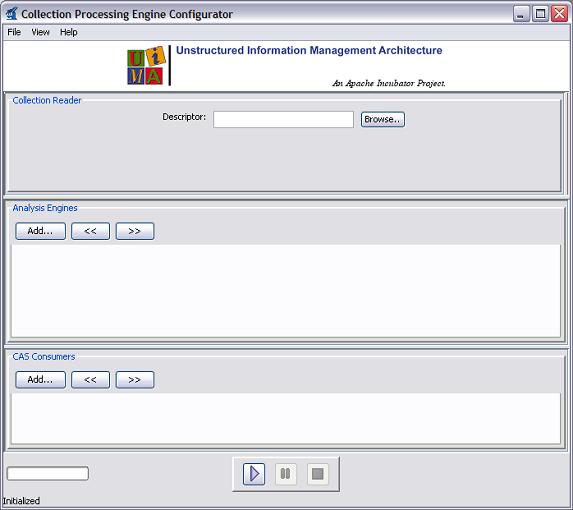This screenshot has height=510, width=573.
Task: Click the 'Analysis Engines' panel title
Action: pyautogui.click(x=45, y=208)
